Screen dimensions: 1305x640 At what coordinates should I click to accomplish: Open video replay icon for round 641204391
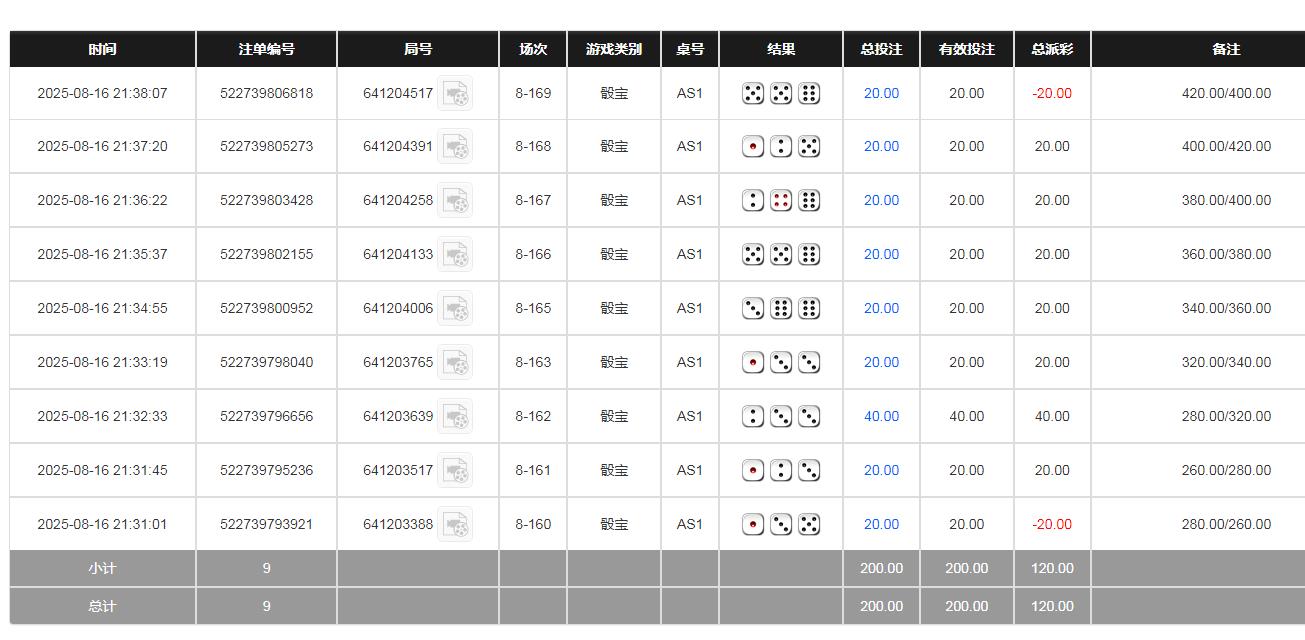coord(455,147)
